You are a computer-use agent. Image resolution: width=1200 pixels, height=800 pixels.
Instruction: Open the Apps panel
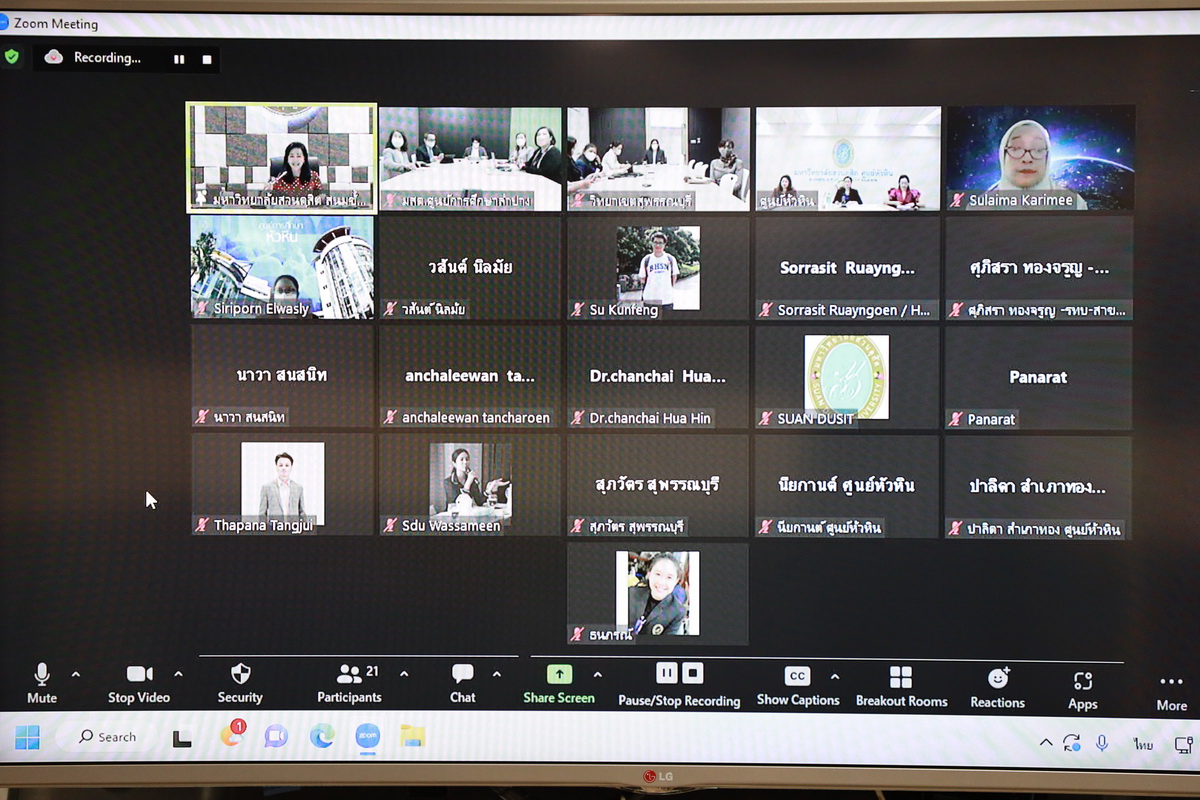point(1082,690)
